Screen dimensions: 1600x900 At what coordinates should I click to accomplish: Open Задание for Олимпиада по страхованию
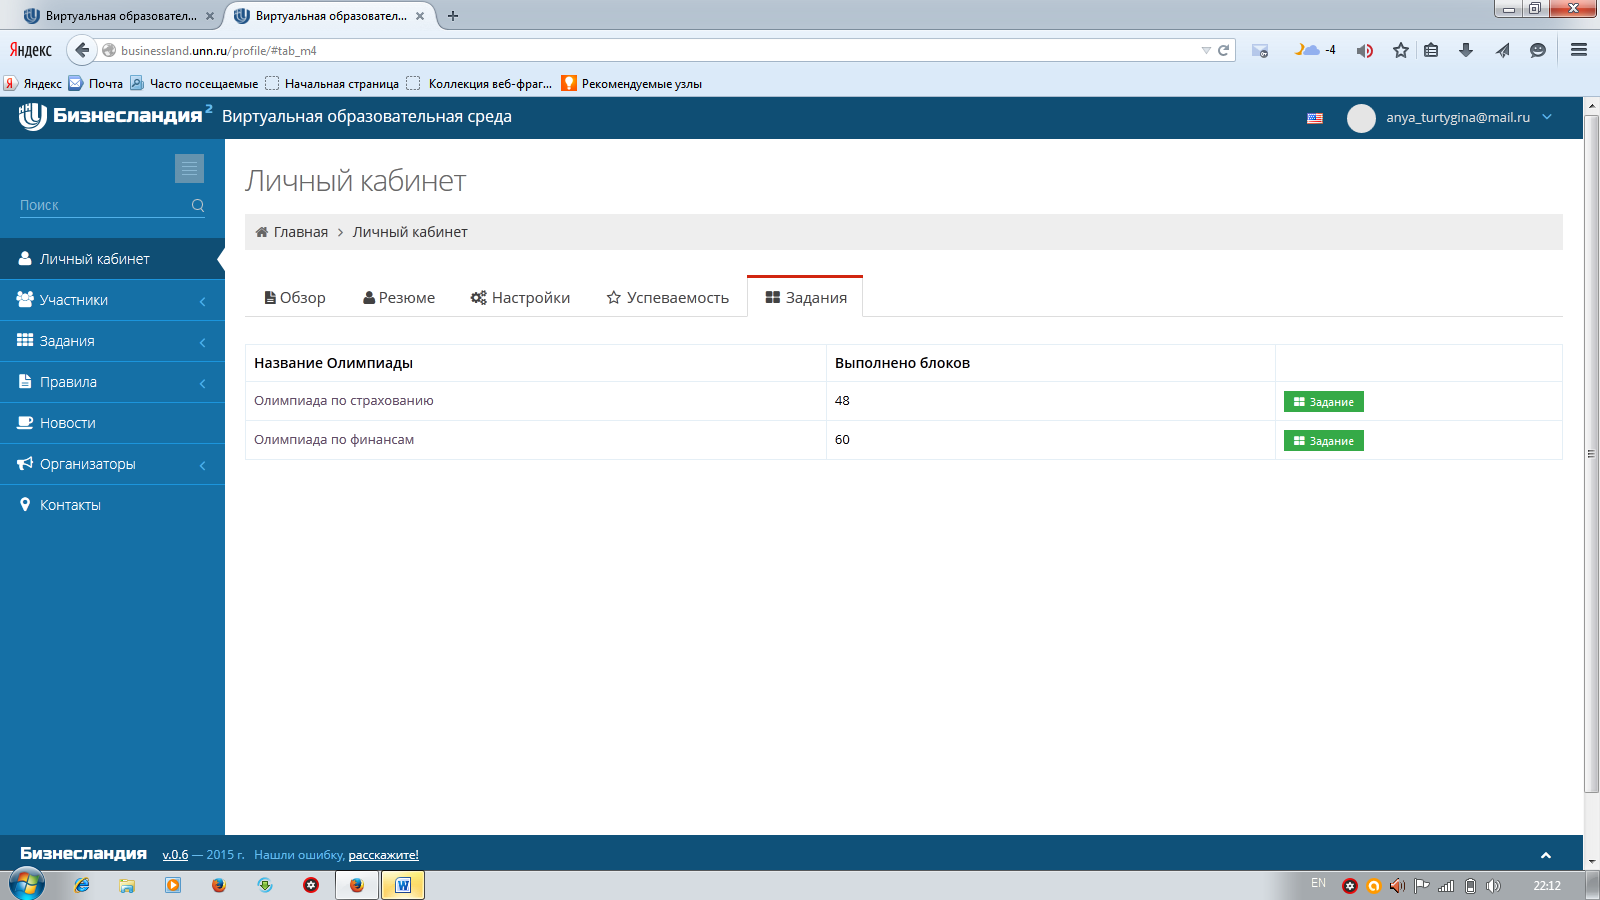pyautogui.click(x=1323, y=402)
